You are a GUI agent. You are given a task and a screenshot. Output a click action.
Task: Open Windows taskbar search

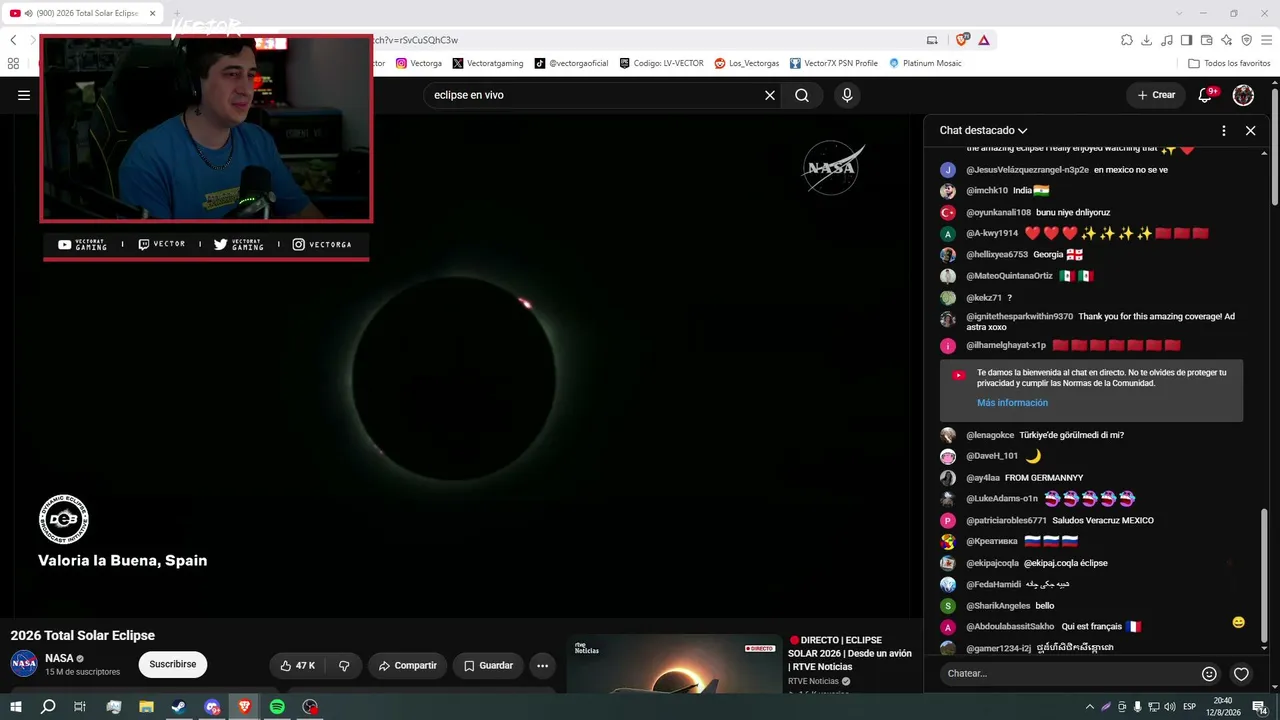[48, 707]
